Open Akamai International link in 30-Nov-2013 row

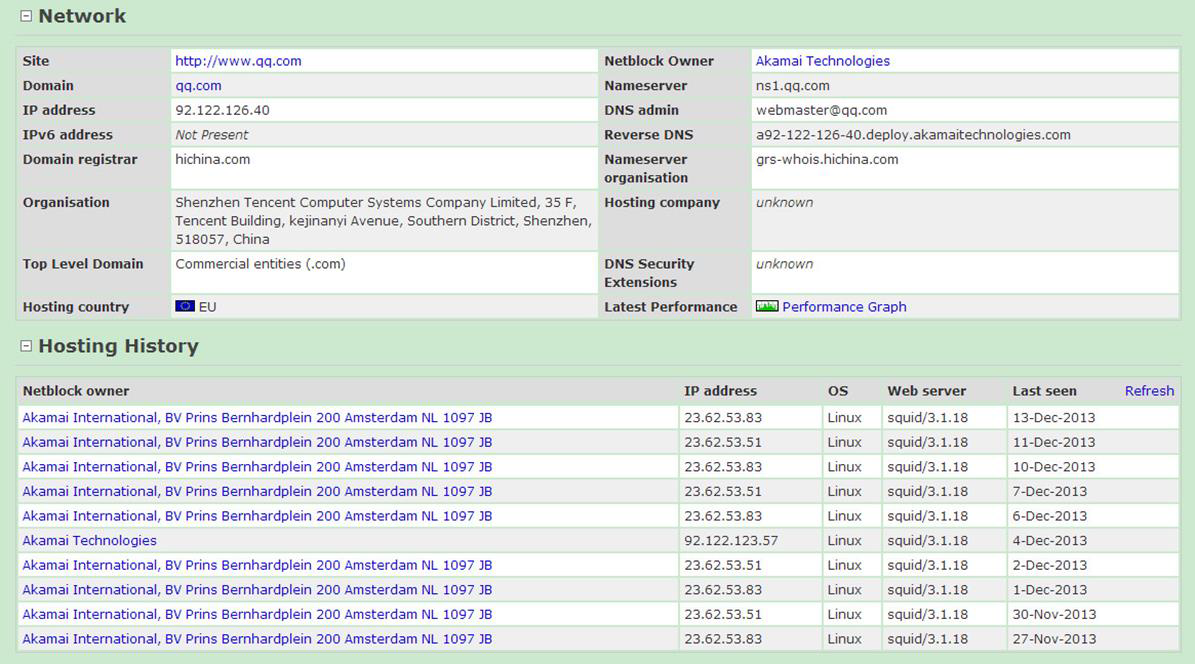click(257, 614)
